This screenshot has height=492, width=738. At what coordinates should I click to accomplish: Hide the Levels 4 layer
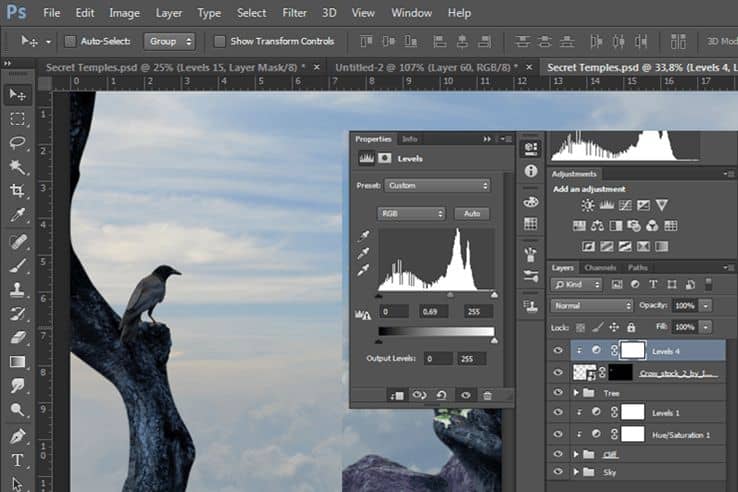pos(558,350)
